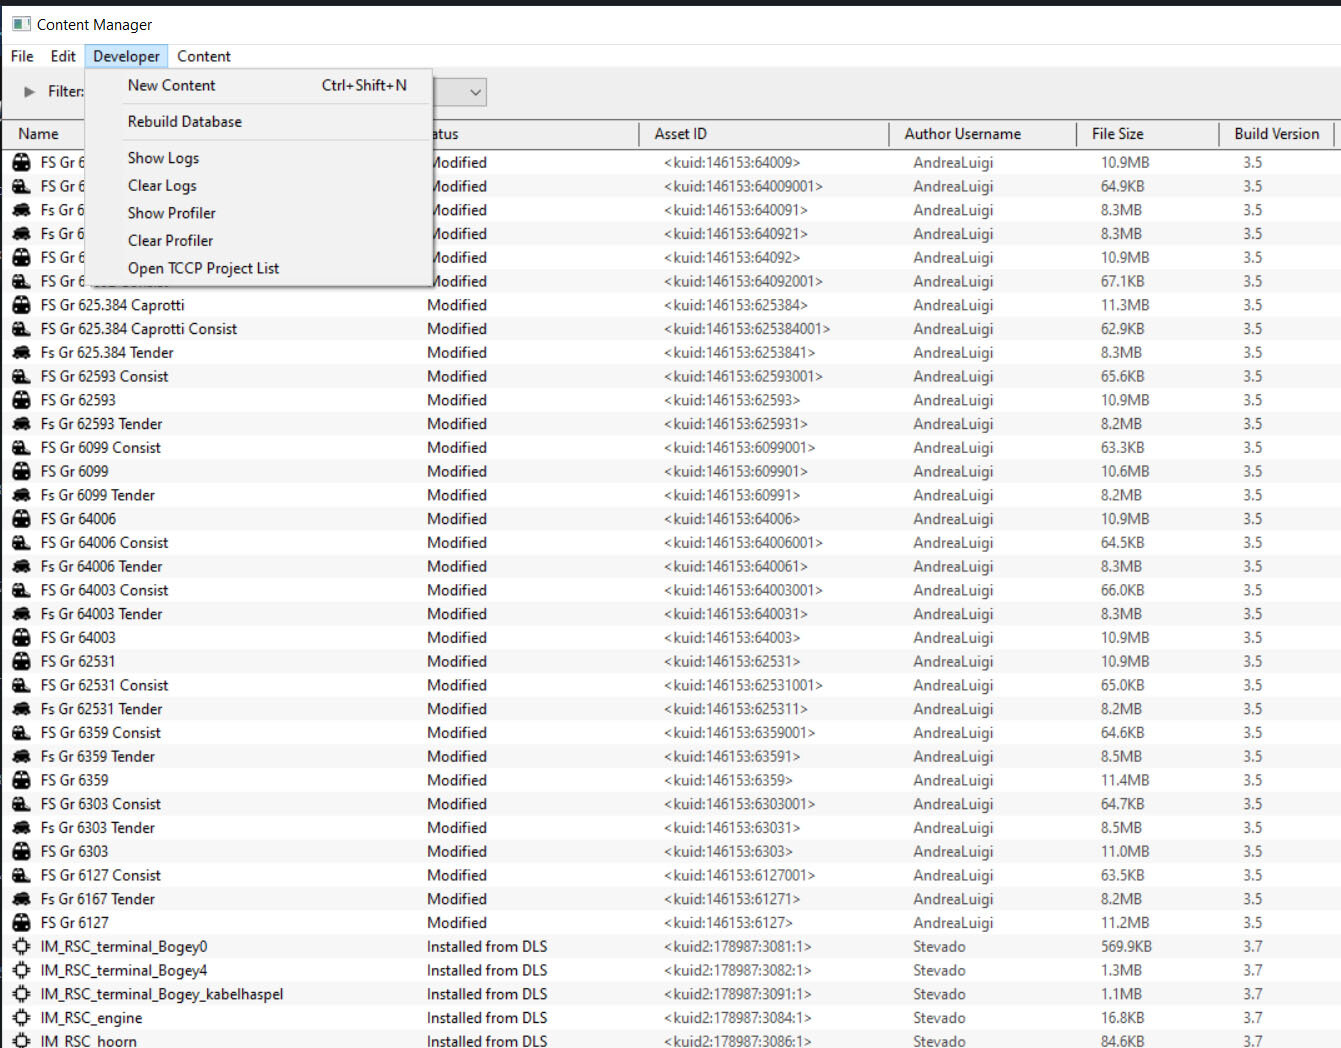1341x1048 pixels.
Task: Click consist icon of FS Gr 6359 Consist
Action: point(21,733)
